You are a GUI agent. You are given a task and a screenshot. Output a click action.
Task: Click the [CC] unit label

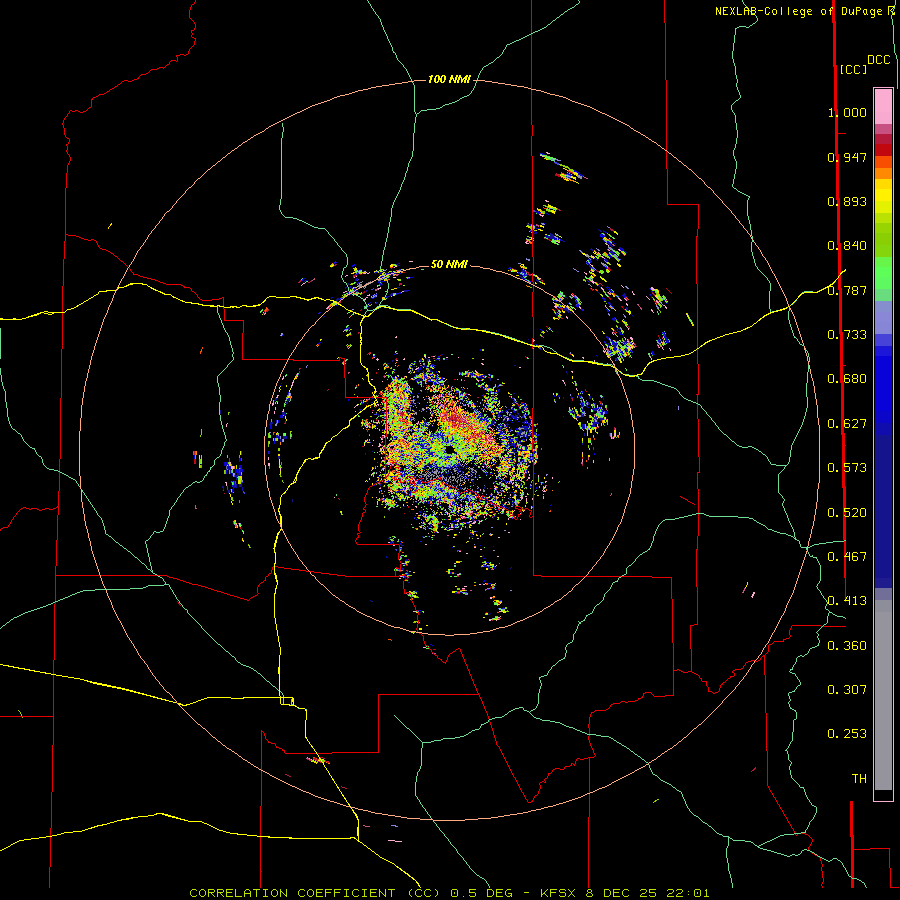pos(853,69)
